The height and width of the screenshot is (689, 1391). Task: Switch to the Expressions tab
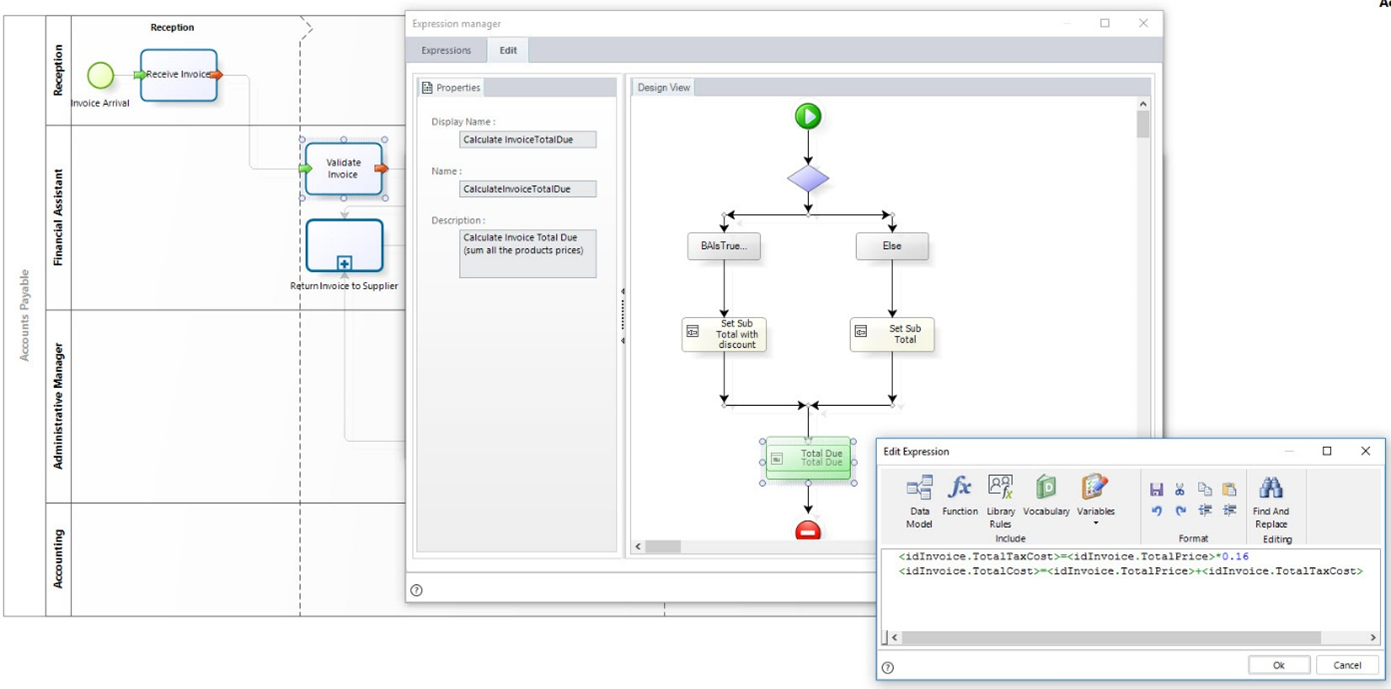(446, 50)
